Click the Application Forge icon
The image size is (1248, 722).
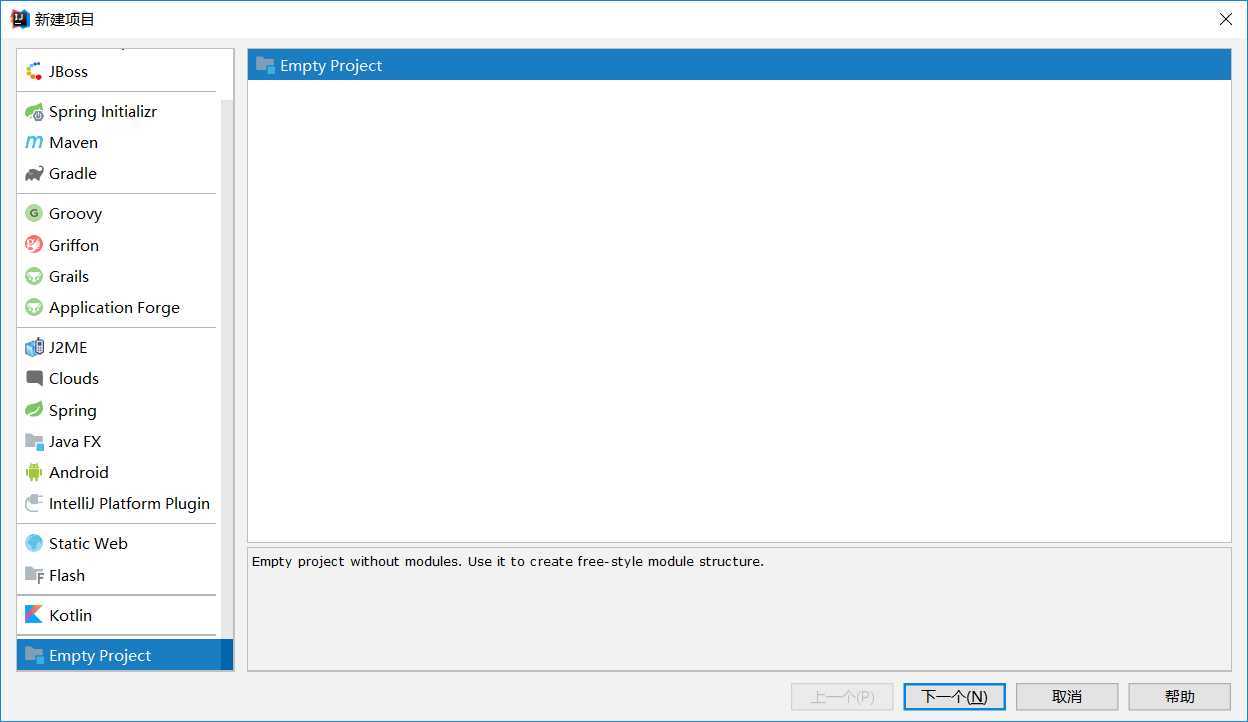34,308
